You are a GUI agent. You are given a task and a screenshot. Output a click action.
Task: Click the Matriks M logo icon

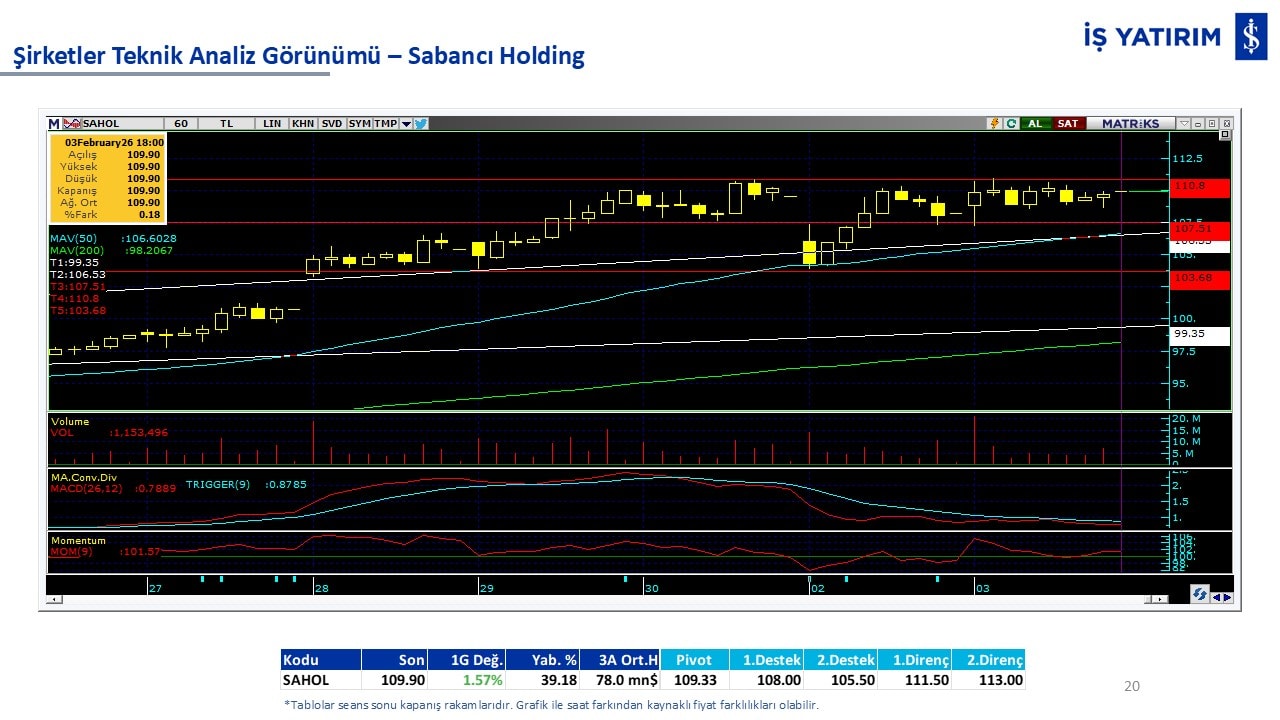54,124
